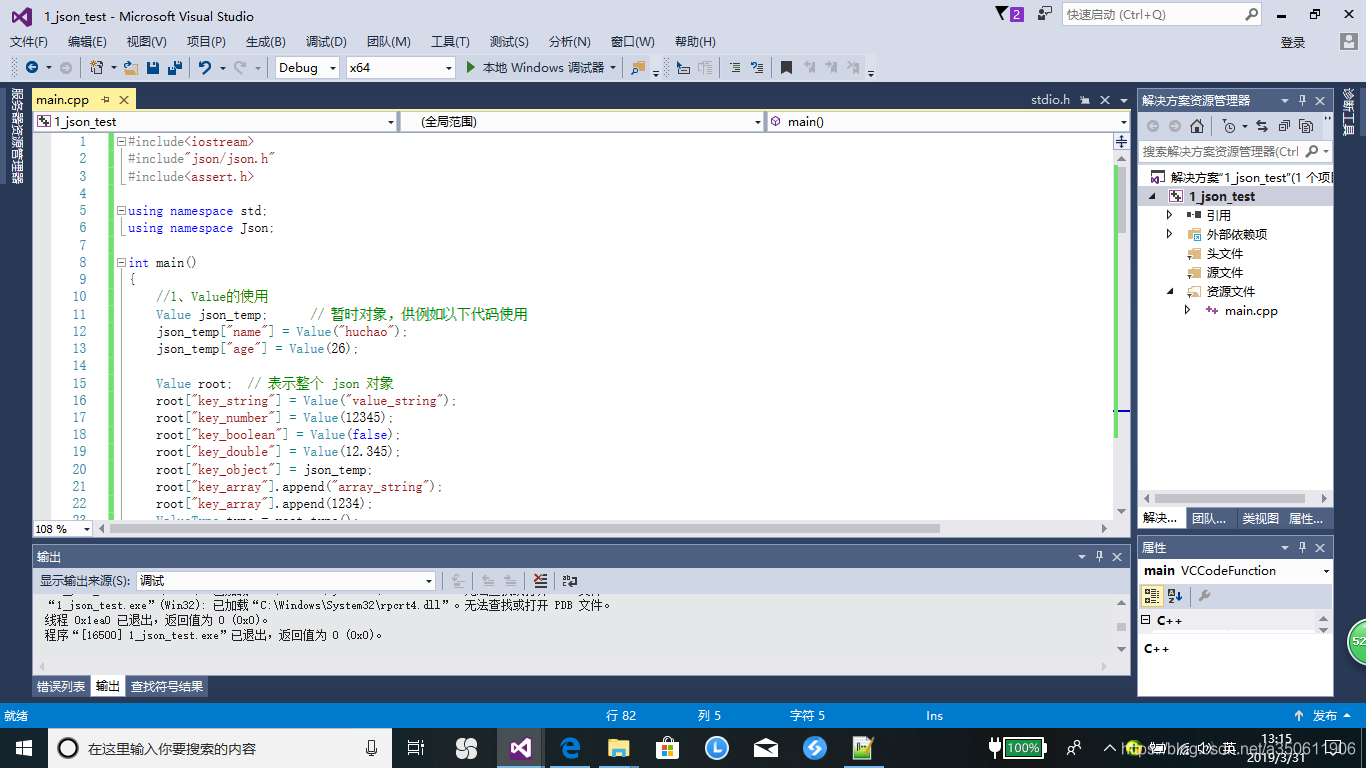The height and width of the screenshot is (768, 1366).
Task: Toggle word wrap in the 输出 window
Action: (x=569, y=580)
